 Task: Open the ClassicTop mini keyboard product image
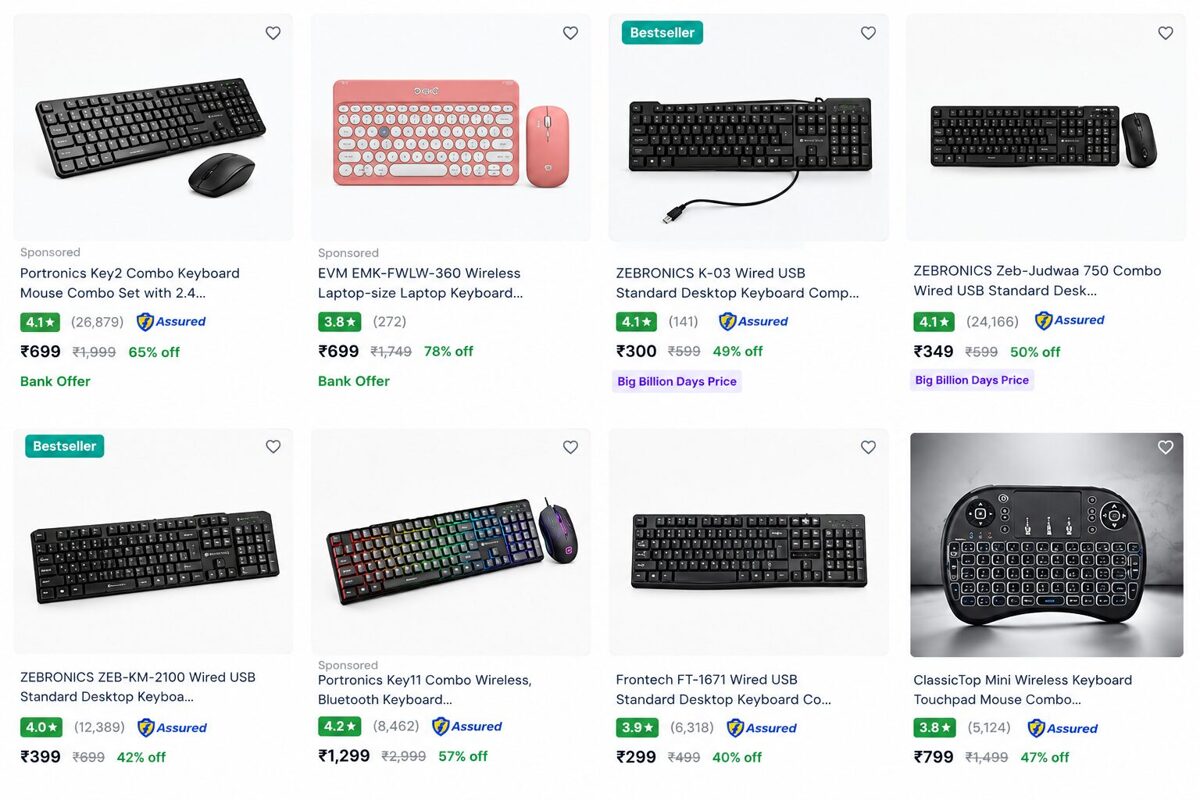pyautogui.click(x=1046, y=545)
